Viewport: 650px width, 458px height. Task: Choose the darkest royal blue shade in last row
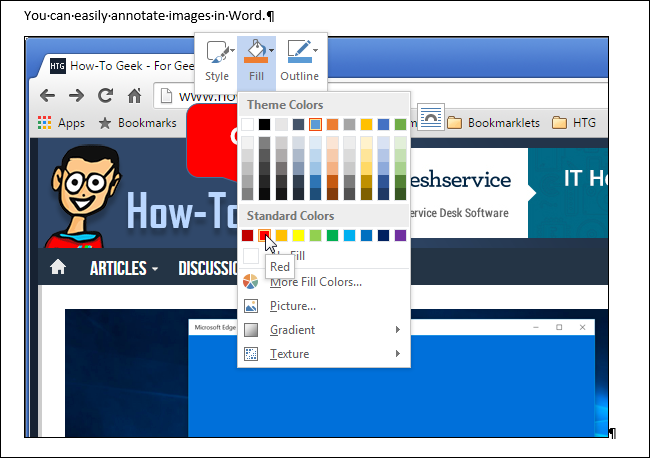point(383,194)
